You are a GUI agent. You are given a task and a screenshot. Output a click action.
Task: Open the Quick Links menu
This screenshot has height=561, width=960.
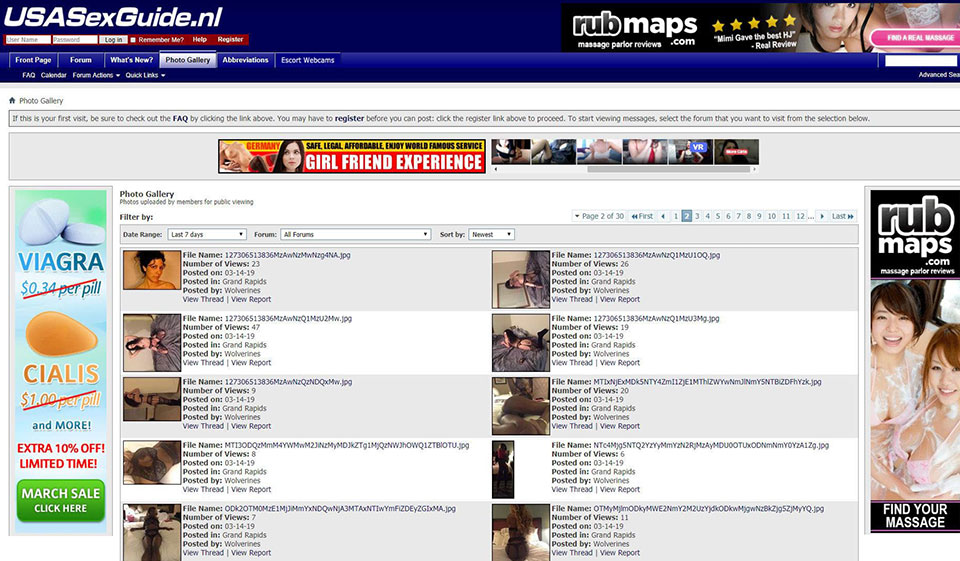click(x=145, y=75)
